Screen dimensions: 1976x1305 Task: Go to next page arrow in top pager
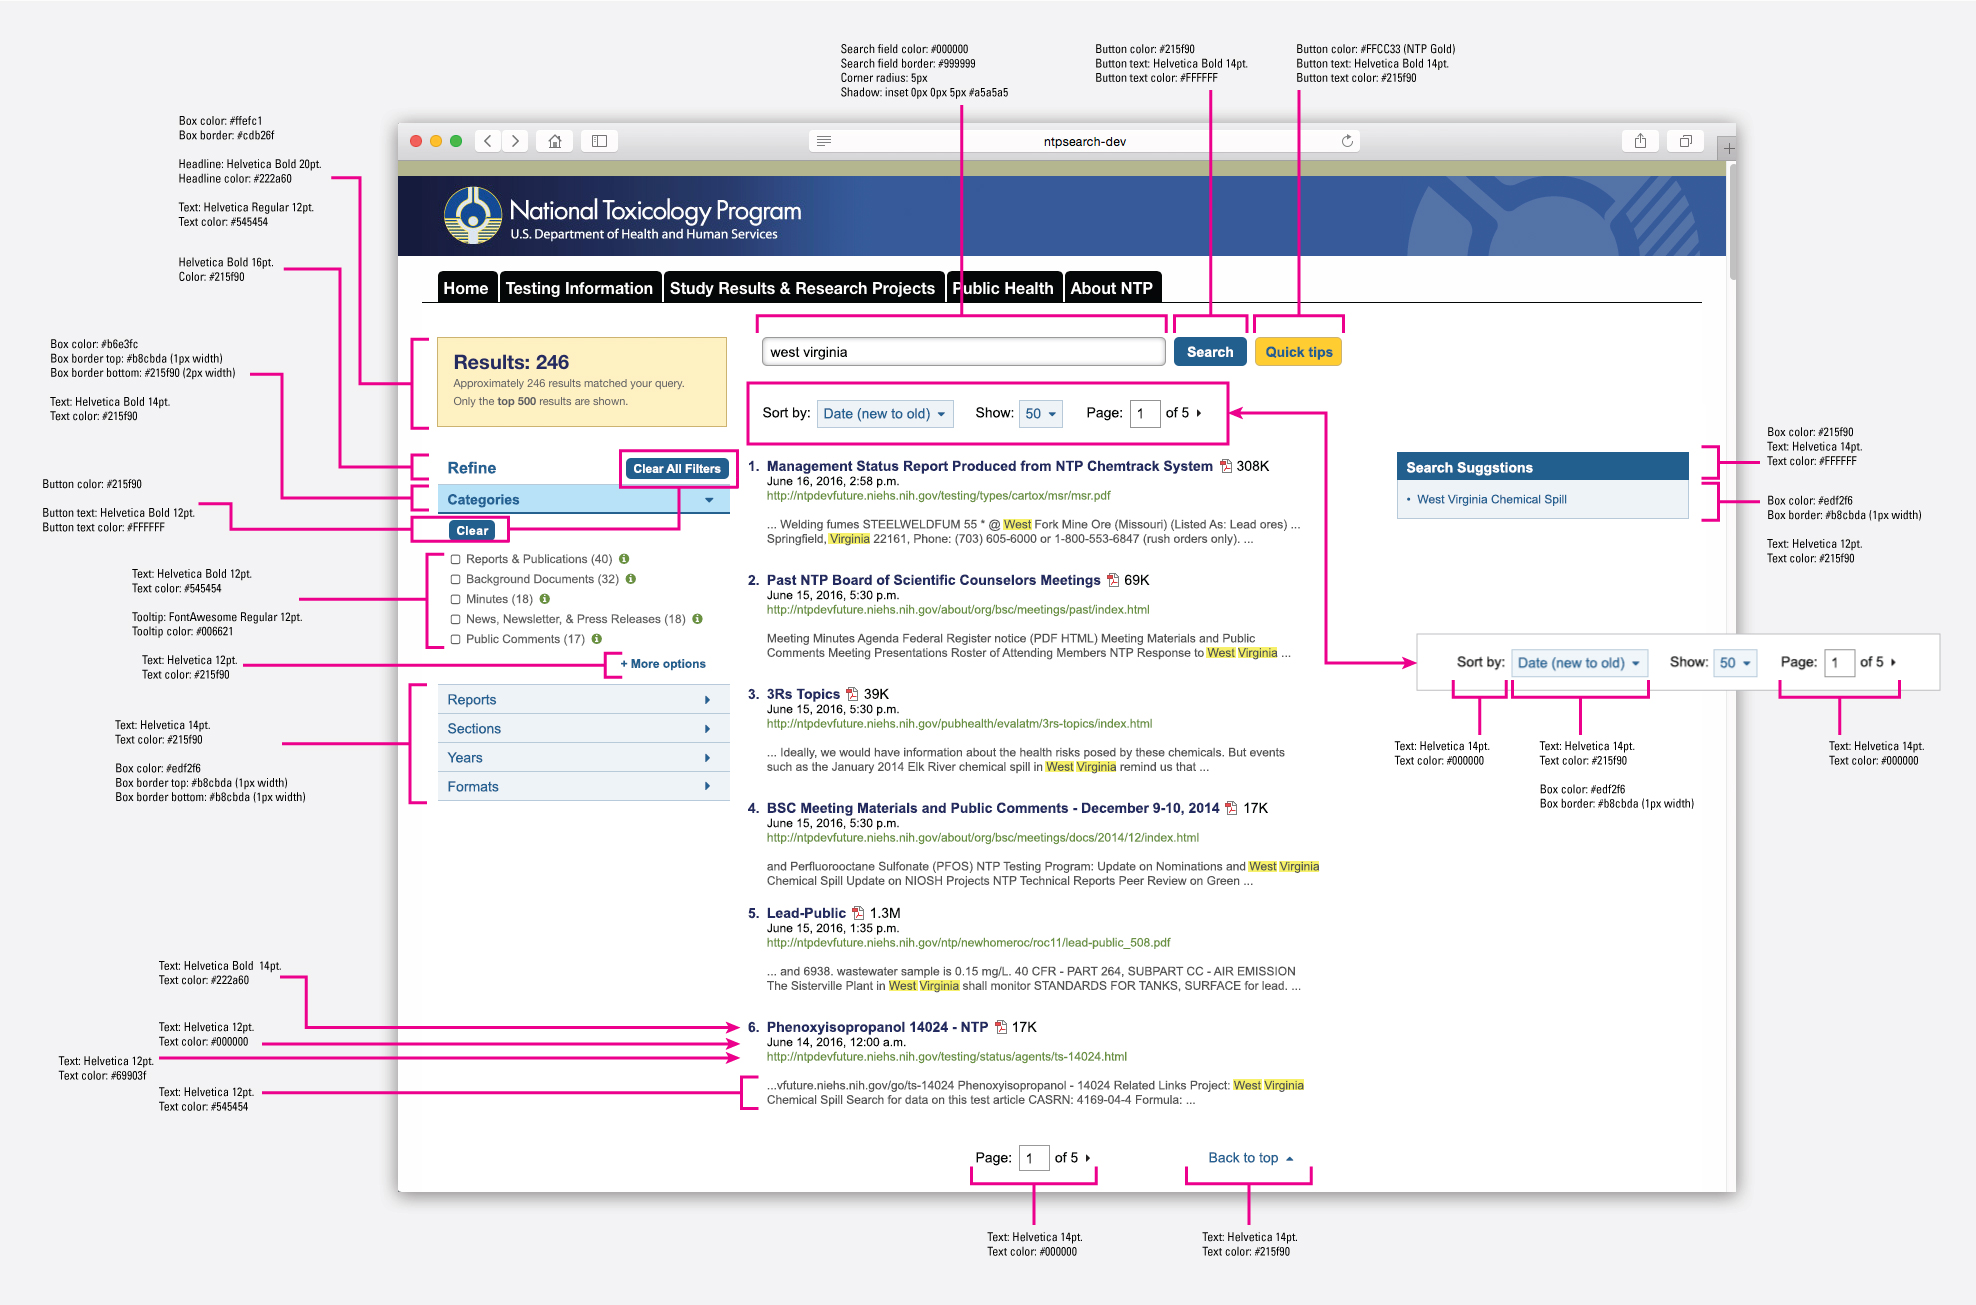tap(1199, 413)
